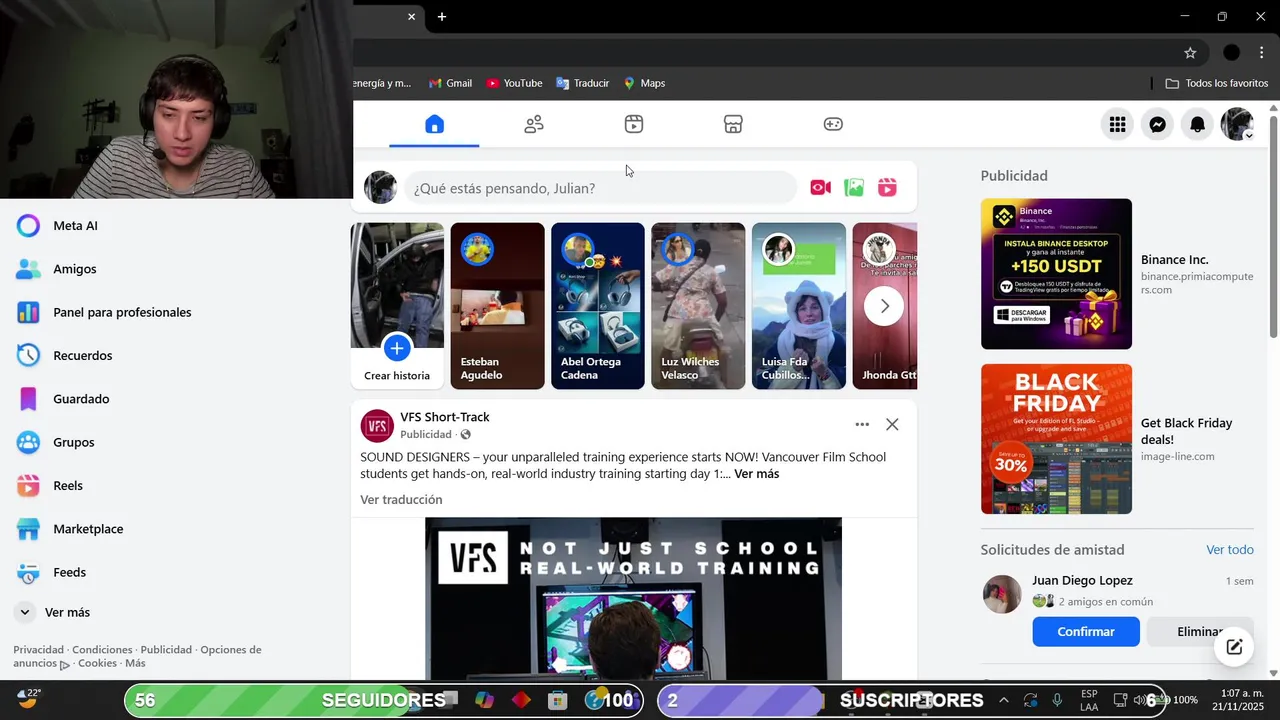Open the taskbar clock and date

1237,700
